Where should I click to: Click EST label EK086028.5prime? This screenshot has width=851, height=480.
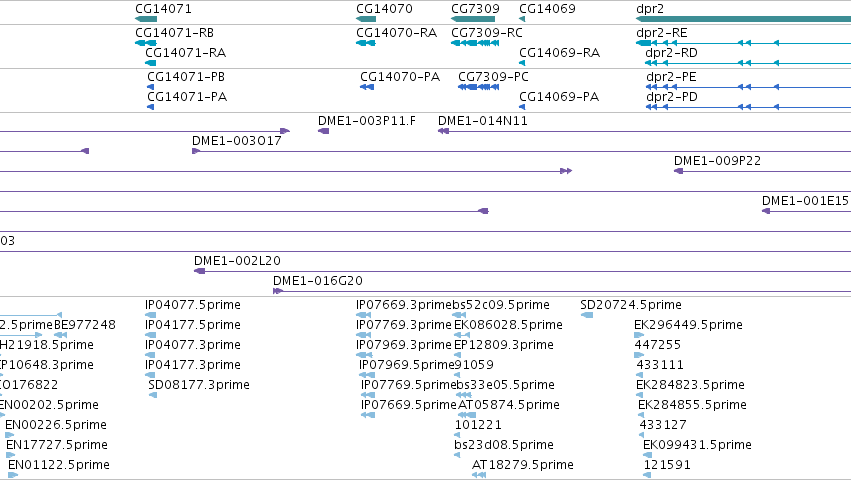[508, 325]
